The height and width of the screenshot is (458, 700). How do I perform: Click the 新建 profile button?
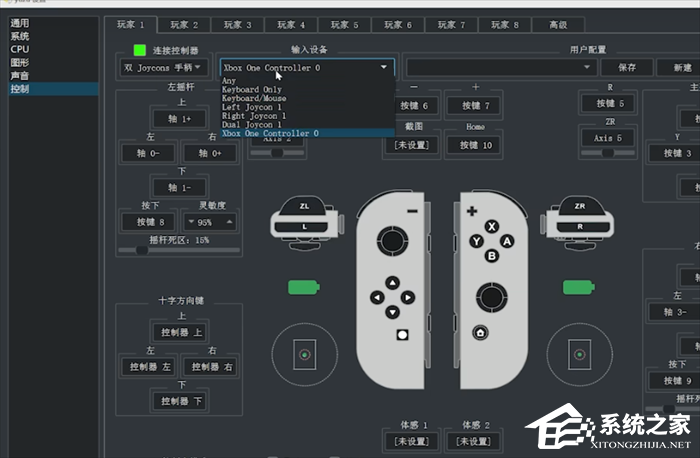tap(681, 67)
